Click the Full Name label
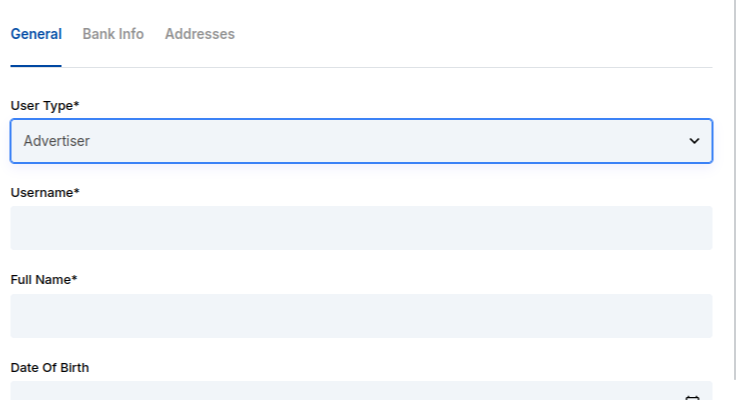 [x=41, y=280]
